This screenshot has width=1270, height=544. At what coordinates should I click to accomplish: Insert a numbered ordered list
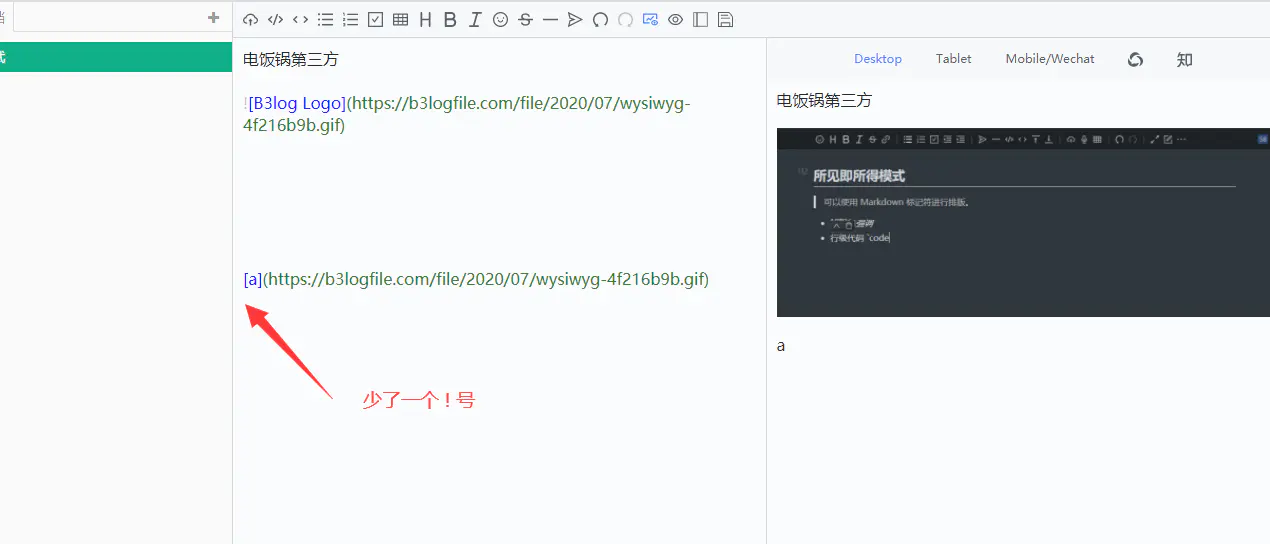click(x=350, y=19)
